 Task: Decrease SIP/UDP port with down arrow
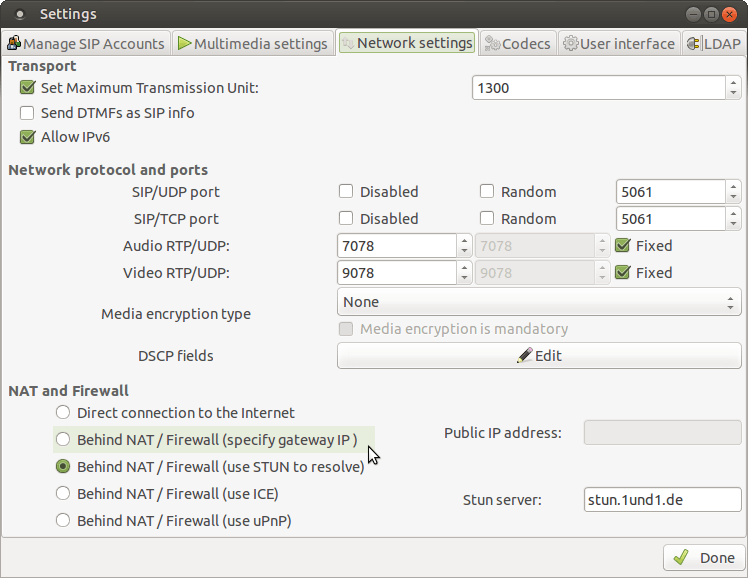733,197
